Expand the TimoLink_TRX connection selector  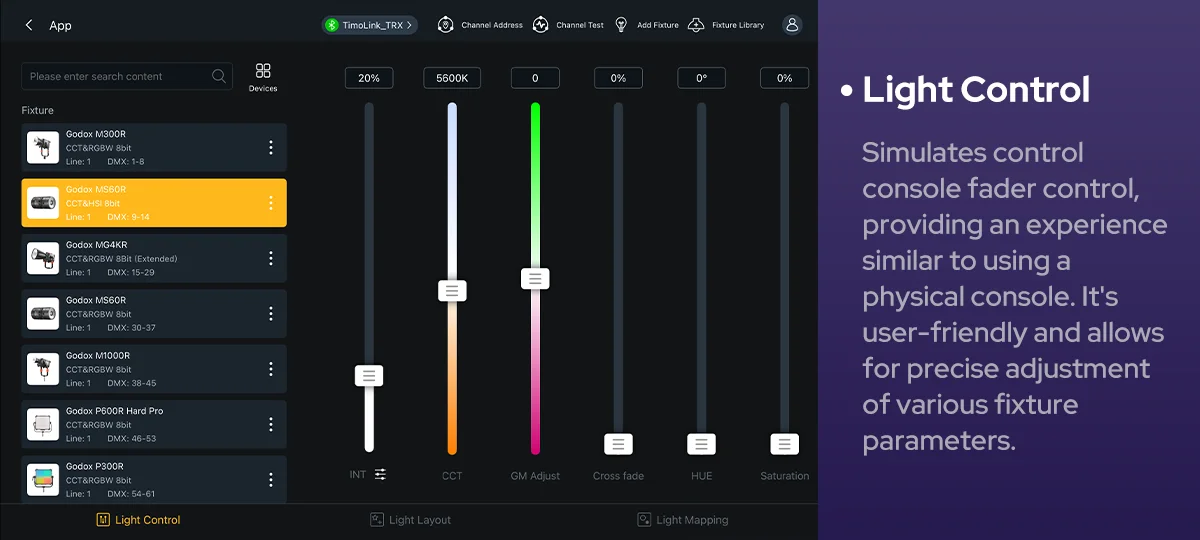click(x=370, y=25)
